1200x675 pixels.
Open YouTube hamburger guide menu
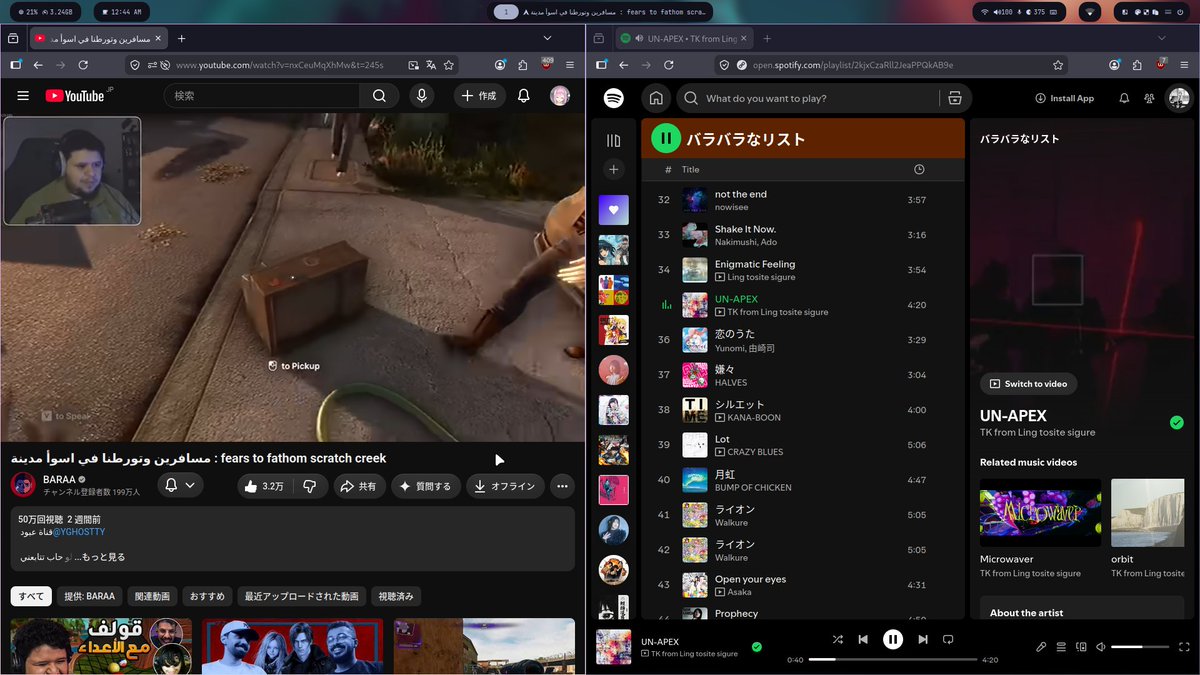[x=23, y=96]
